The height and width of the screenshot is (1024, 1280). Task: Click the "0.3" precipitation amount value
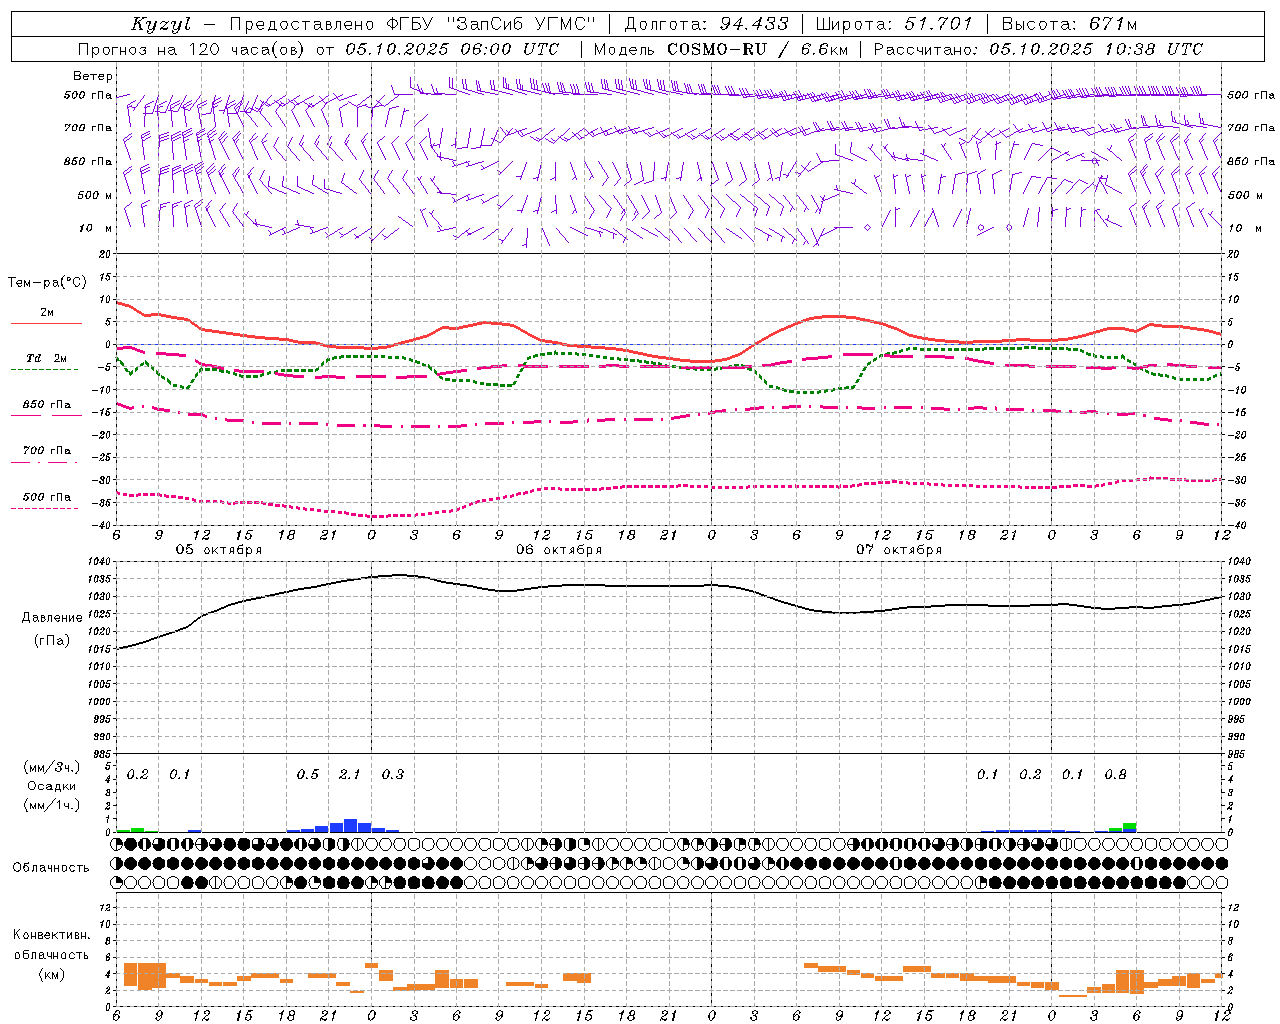tap(393, 774)
